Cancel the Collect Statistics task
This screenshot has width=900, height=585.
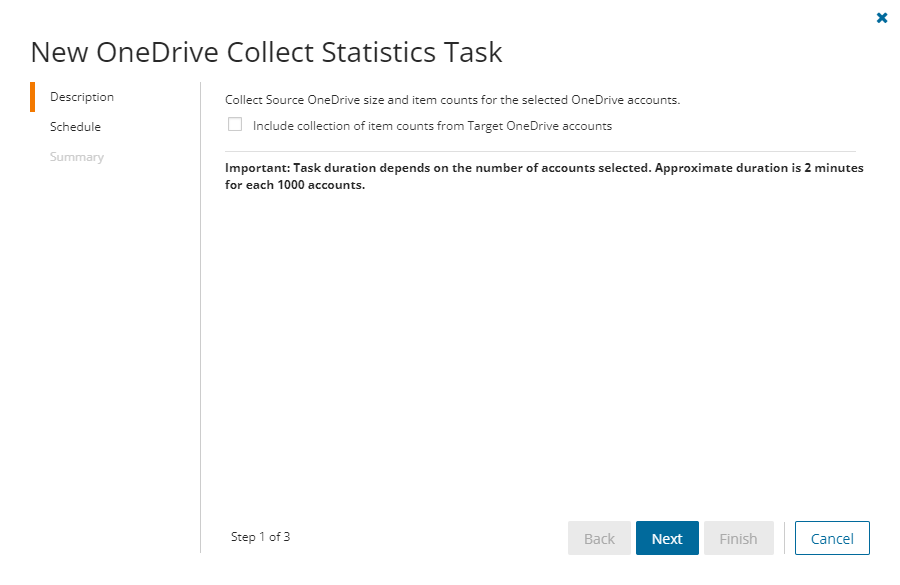[x=832, y=538]
